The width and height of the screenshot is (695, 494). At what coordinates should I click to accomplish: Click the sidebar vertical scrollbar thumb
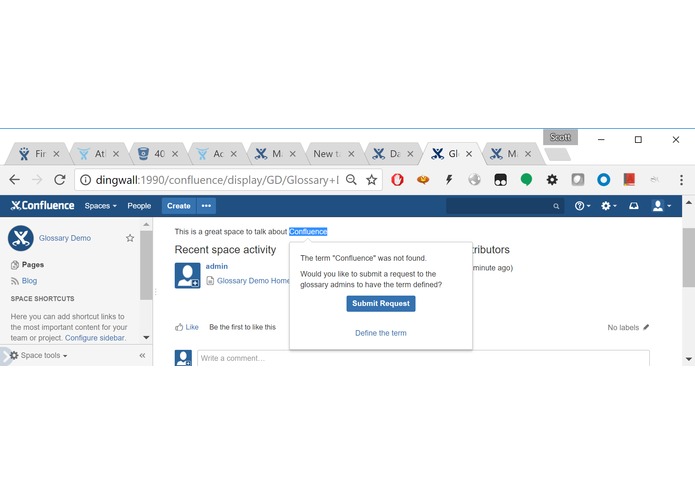146,265
